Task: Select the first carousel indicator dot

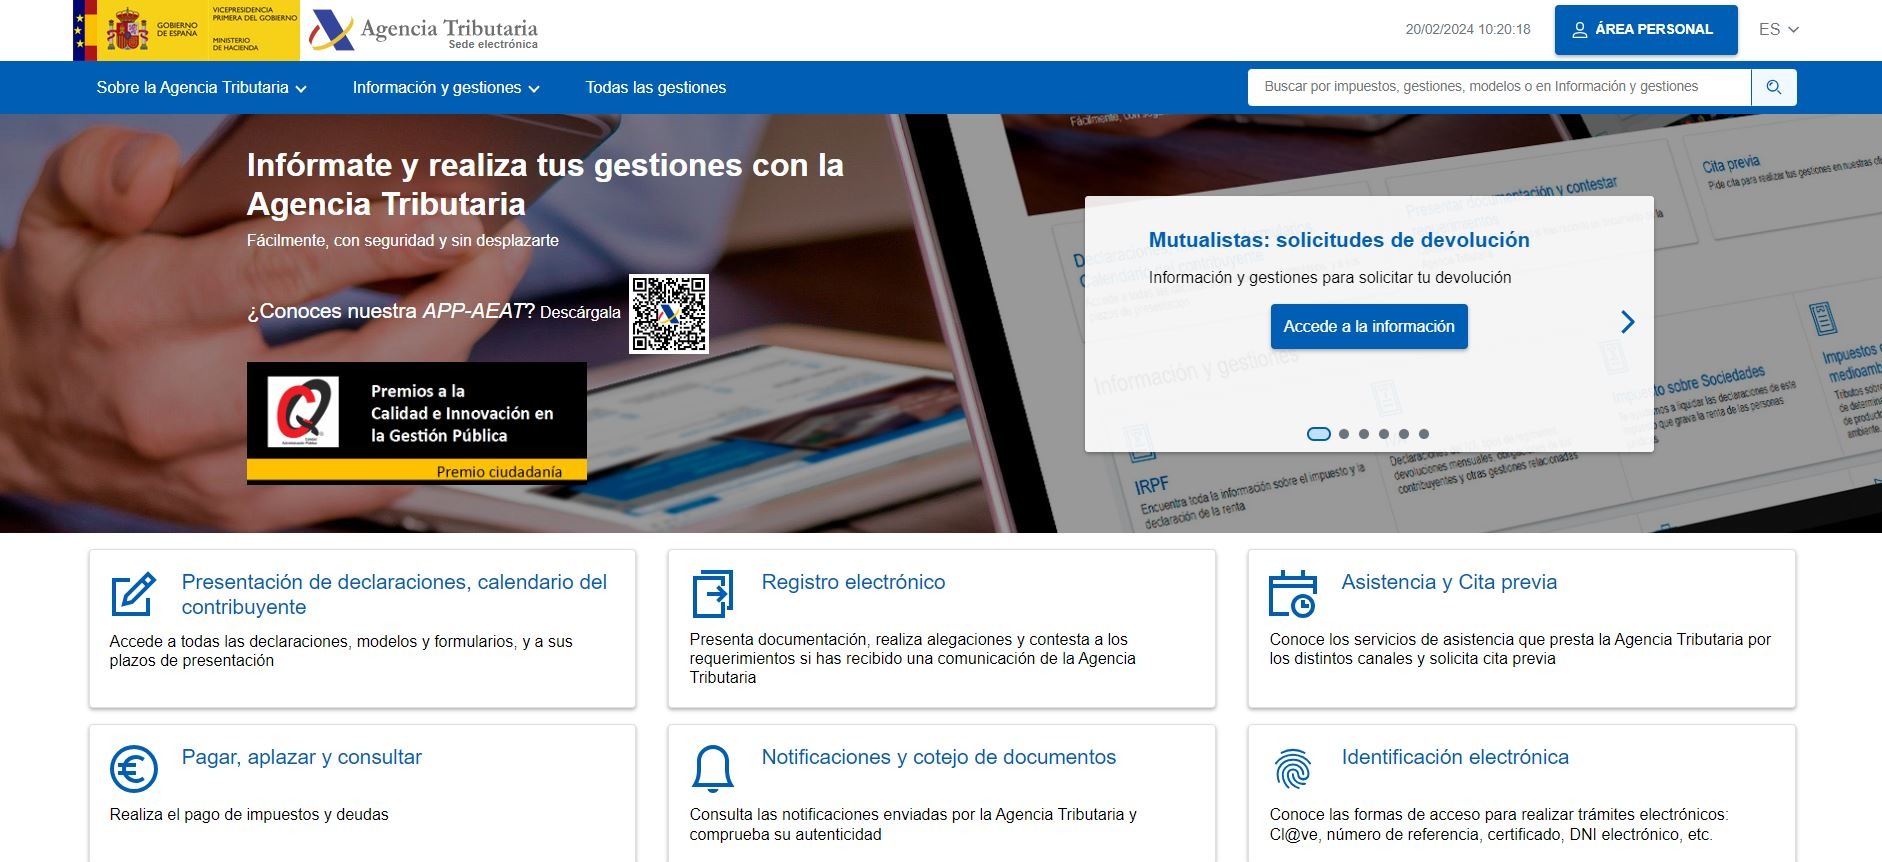Action: (1319, 434)
